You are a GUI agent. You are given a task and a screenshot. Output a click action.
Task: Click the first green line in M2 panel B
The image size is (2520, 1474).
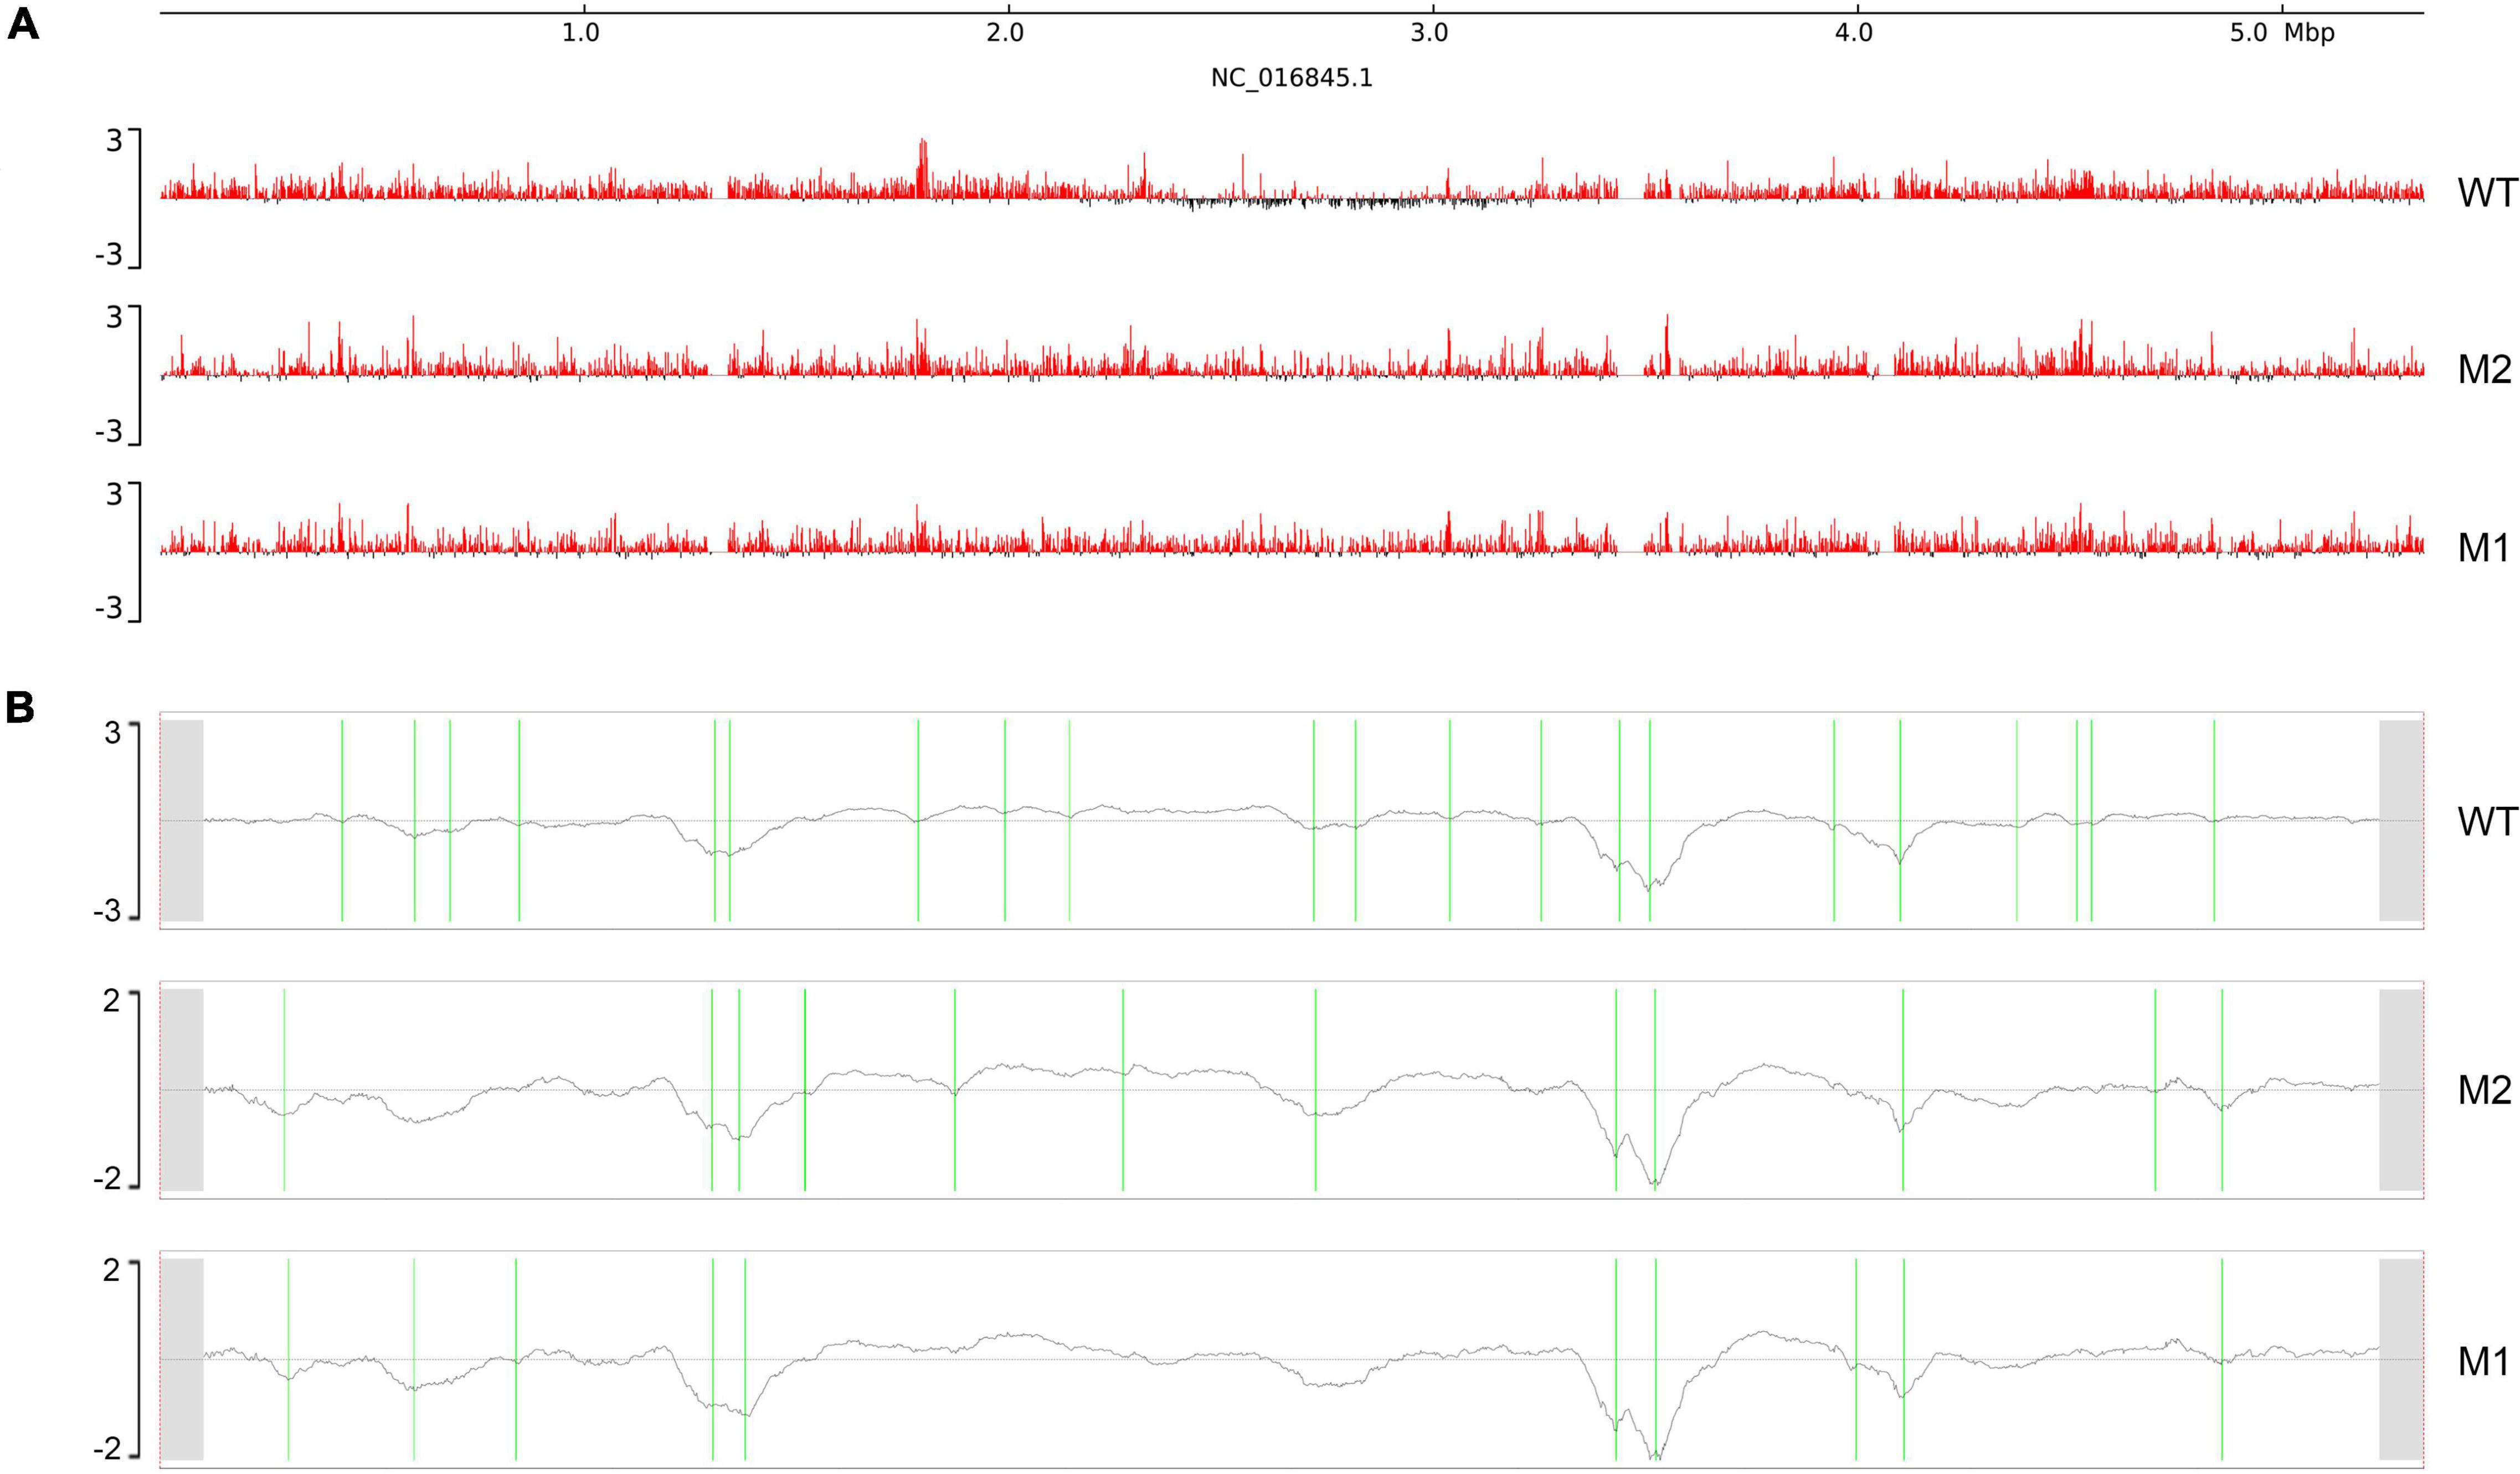click(x=284, y=1090)
